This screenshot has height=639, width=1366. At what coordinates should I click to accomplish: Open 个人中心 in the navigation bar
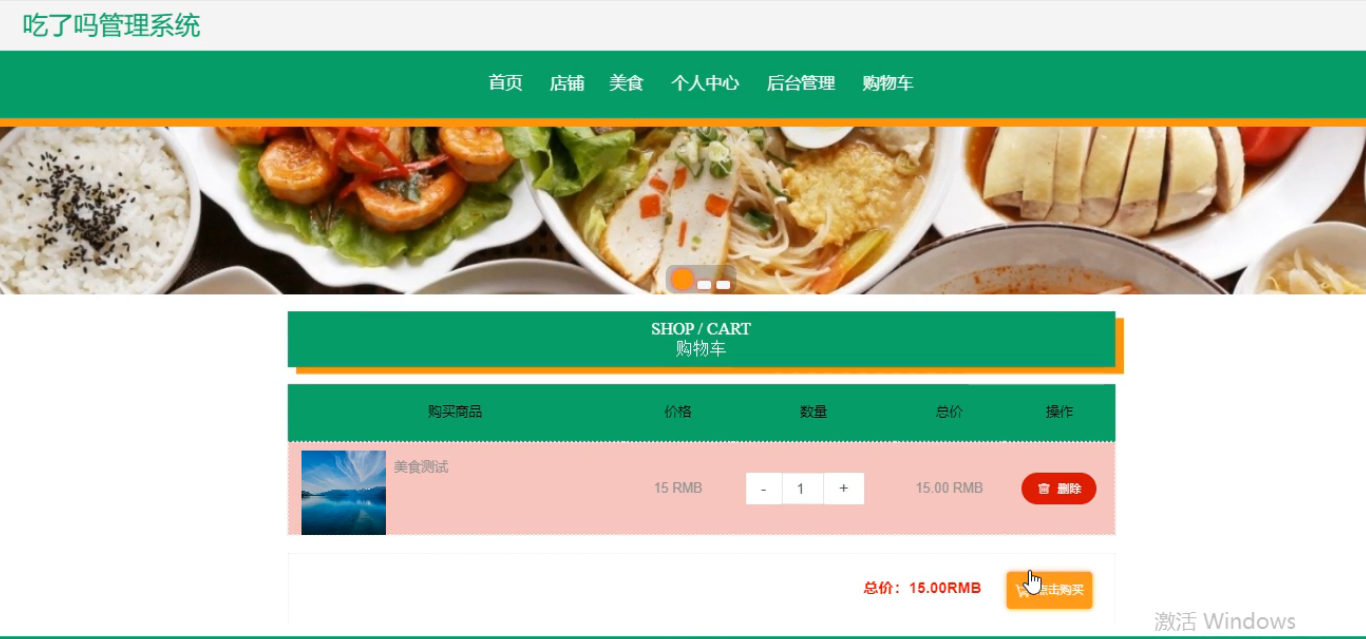point(705,83)
